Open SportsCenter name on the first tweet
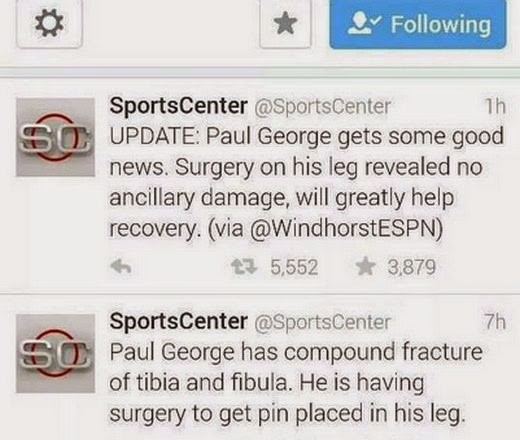This screenshot has width=520, height=440. coord(178,106)
